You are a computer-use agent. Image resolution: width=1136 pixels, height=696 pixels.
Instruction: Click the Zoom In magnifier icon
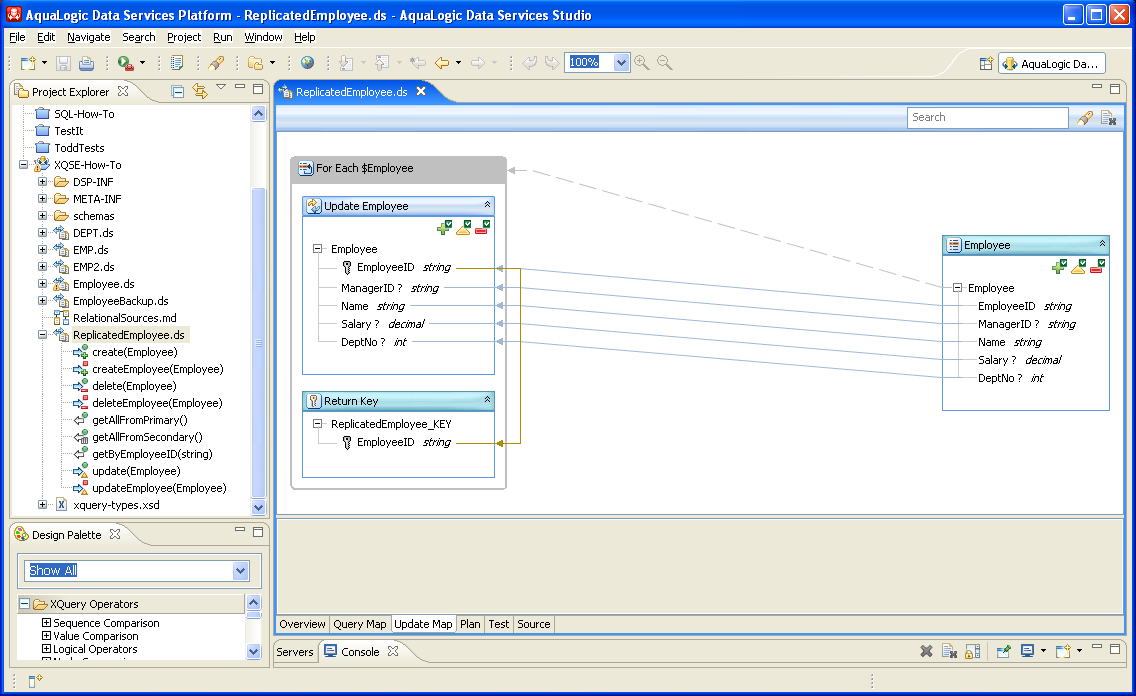click(642, 63)
